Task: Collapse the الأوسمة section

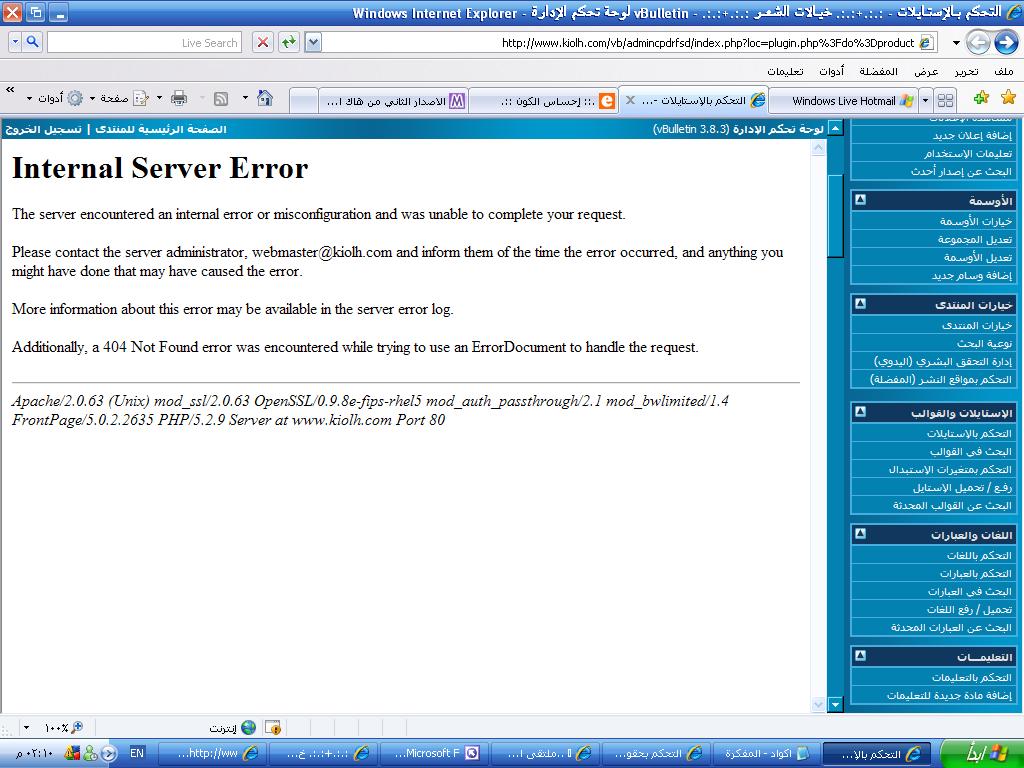Action: (861, 200)
